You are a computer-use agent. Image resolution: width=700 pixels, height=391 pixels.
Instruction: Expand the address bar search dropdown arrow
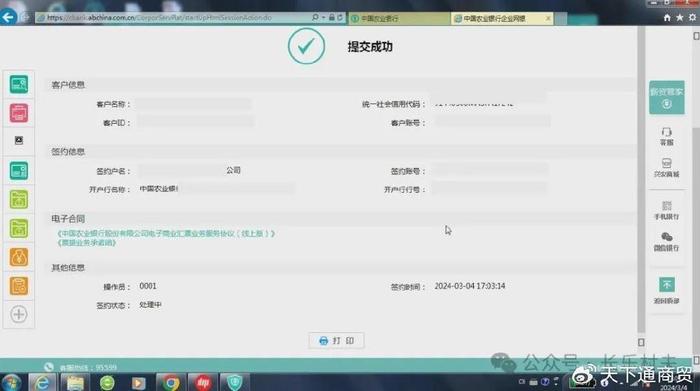tap(324, 17)
